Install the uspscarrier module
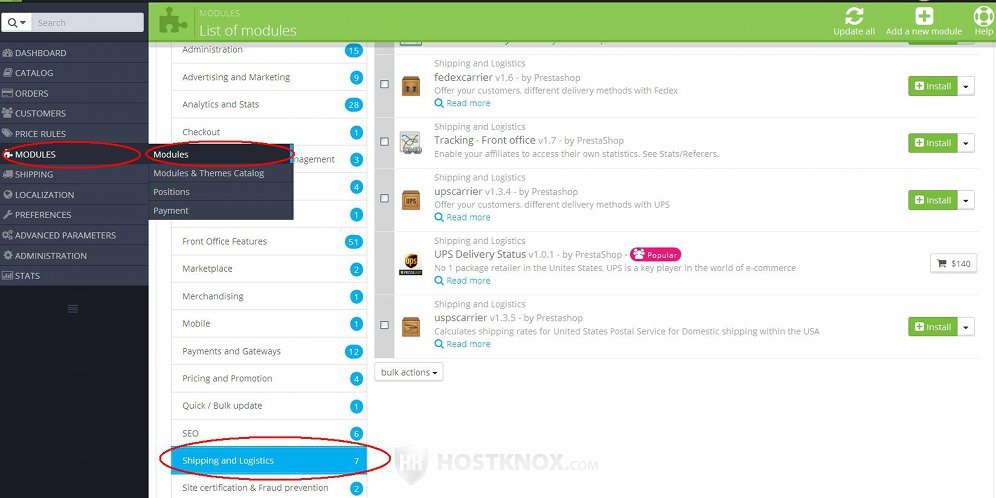This screenshot has width=996, height=498. [x=932, y=327]
